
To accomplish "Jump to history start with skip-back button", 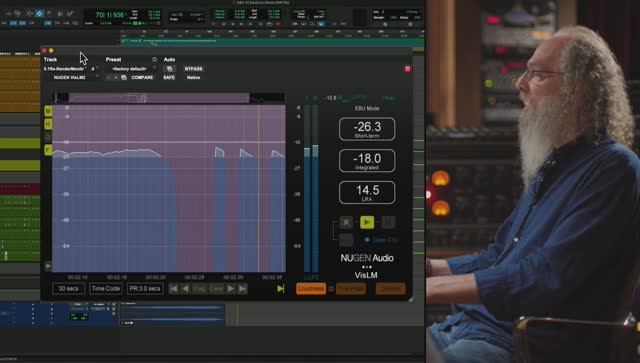I will tap(173, 289).
